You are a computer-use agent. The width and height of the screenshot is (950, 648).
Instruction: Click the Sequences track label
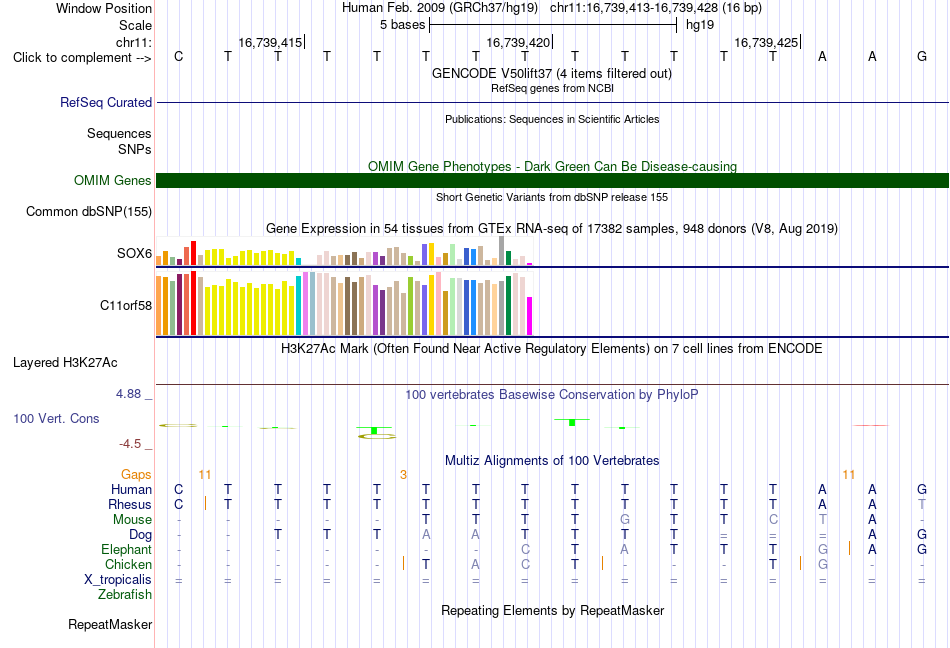tap(119, 133)
